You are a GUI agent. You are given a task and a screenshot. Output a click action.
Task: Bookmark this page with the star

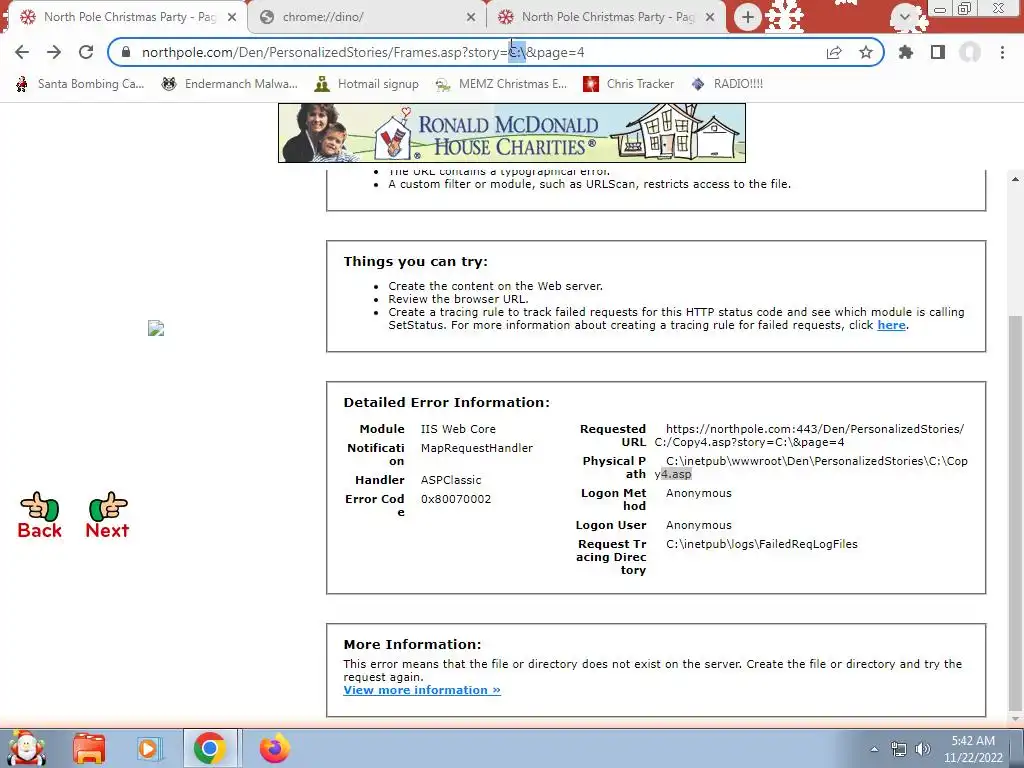coord(866,52)
